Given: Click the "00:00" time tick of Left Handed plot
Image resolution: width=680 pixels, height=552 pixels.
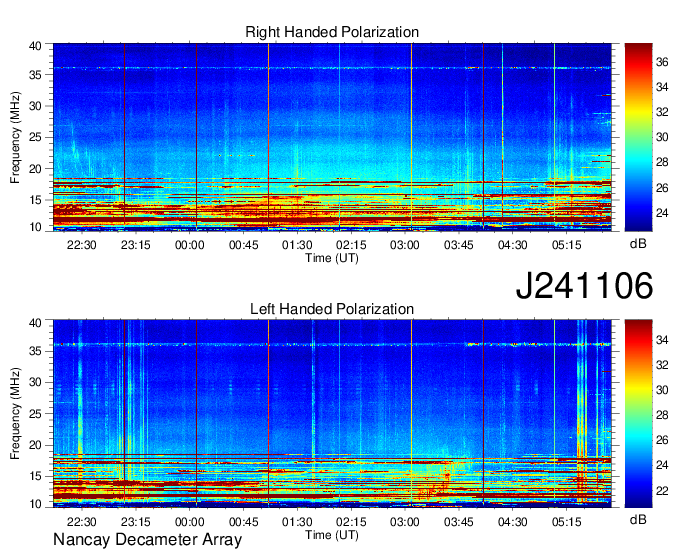Looking at the screenshot, I should (x=190, y=522).
